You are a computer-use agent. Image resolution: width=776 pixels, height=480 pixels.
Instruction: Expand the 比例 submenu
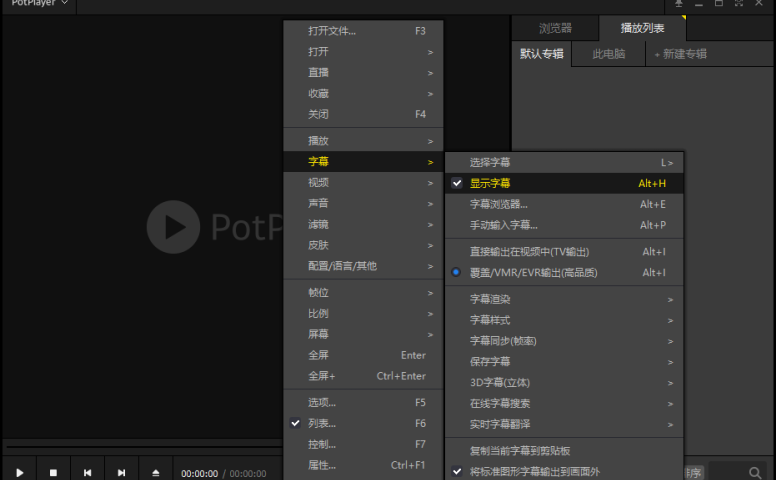(363, 313)
